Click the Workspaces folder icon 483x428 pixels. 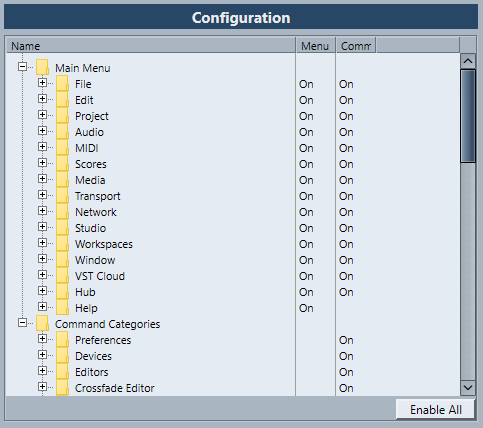tap(62, 244)
